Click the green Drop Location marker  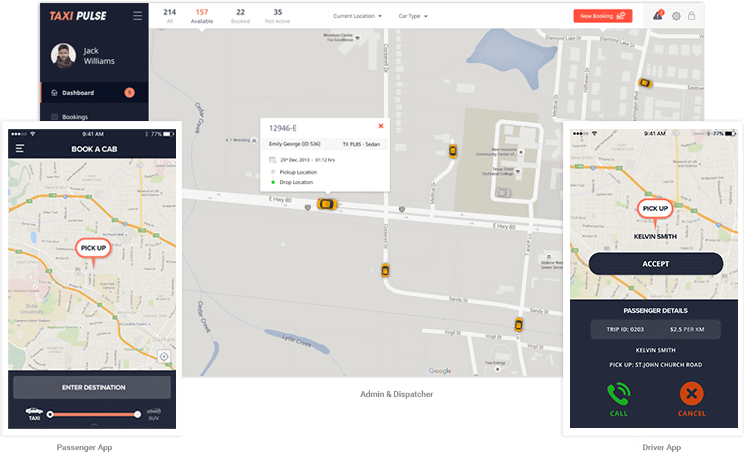tap(273, 182)
